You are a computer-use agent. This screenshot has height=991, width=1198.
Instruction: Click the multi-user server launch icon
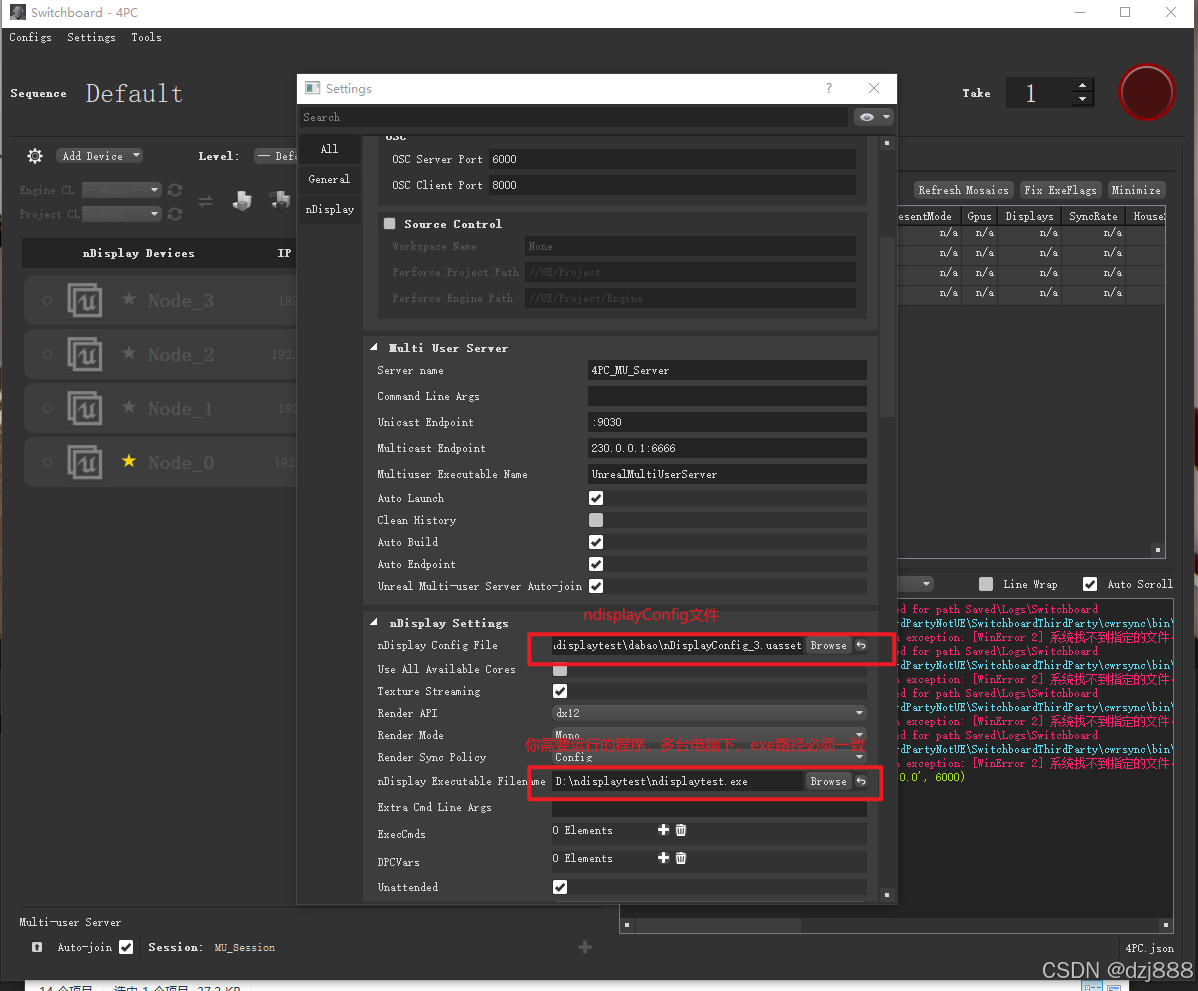[x=37, y=947]
